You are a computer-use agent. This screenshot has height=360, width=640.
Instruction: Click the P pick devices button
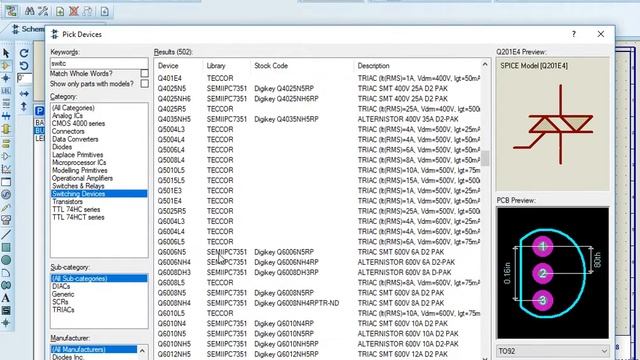pos(39,111)
